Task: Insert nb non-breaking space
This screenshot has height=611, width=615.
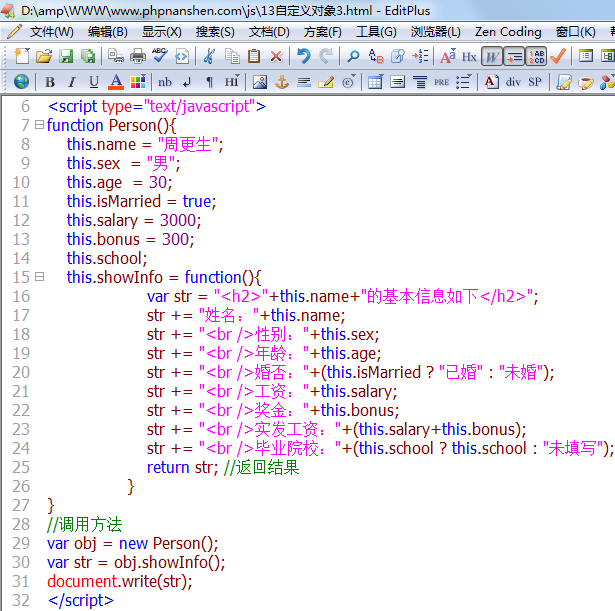Action: tap(165, 82)
